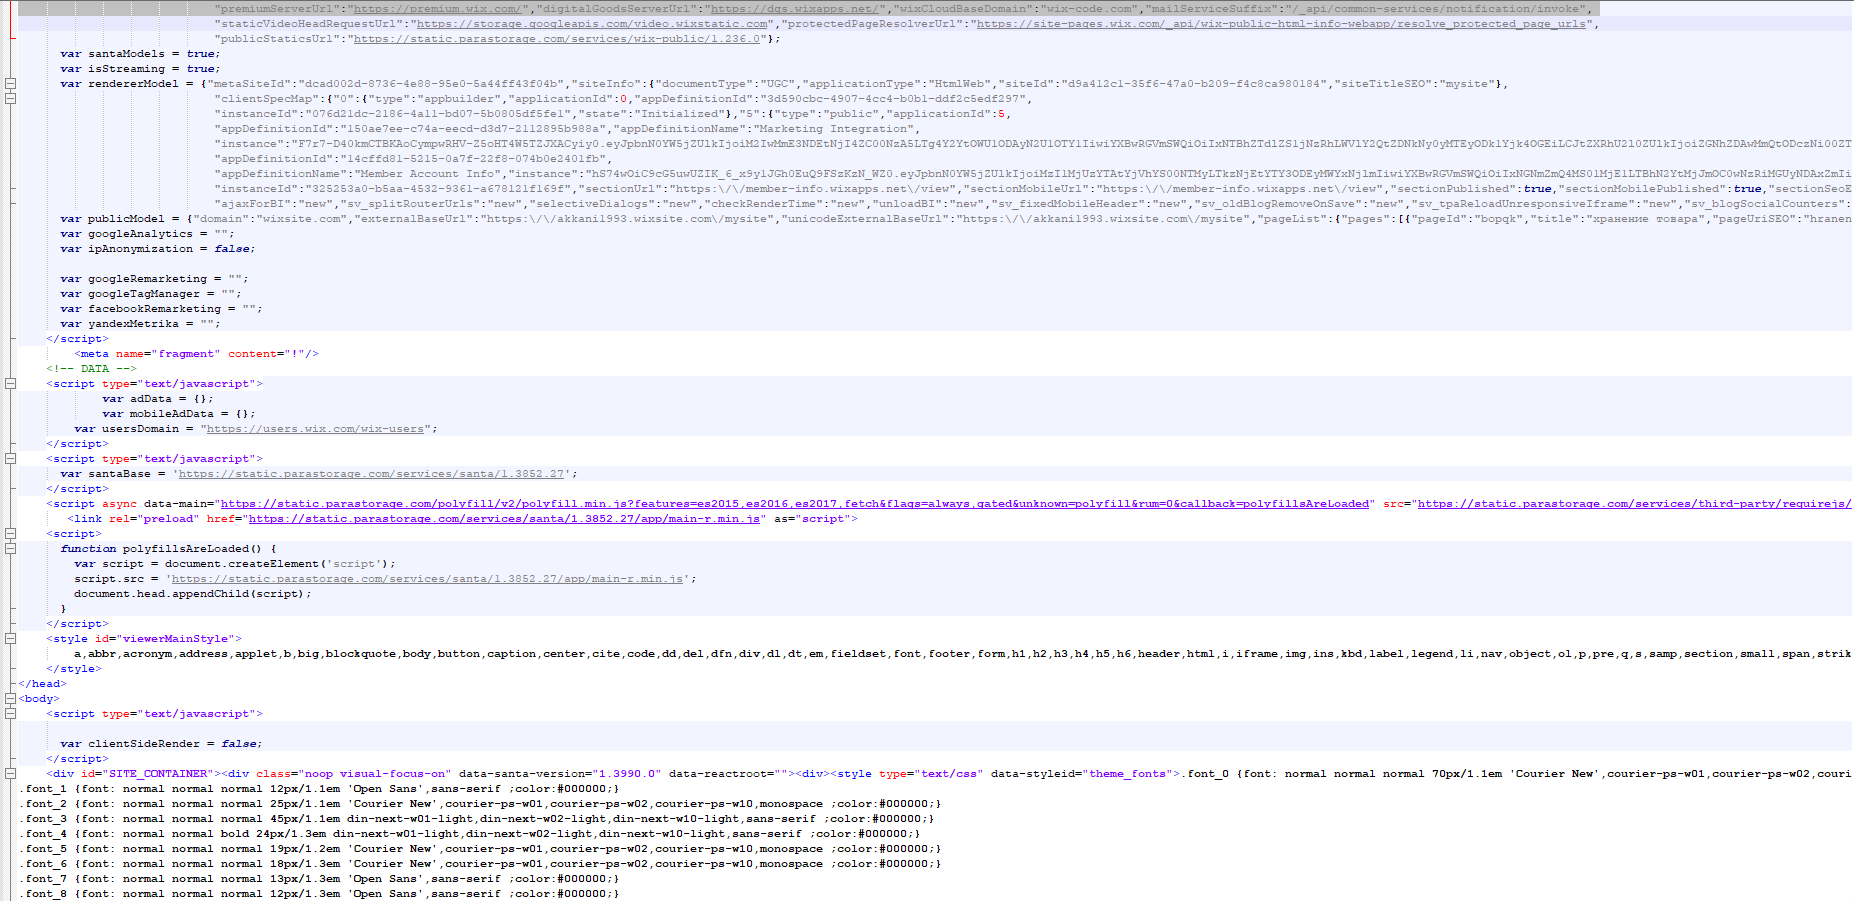The width and height of the screenshot is (1854, 902).
Task: Open the script.src main-r.min.js link
Action: [428, 579]
